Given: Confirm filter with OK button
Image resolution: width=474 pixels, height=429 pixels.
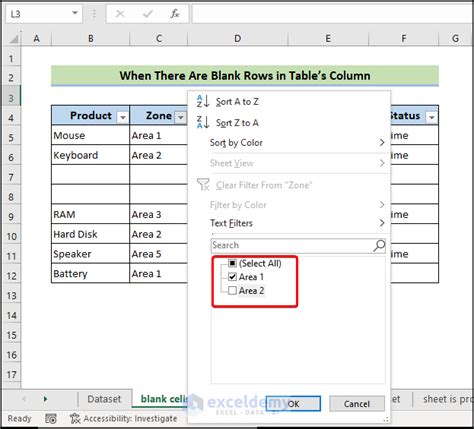Looking at the screenshot, I should (293, 404).
